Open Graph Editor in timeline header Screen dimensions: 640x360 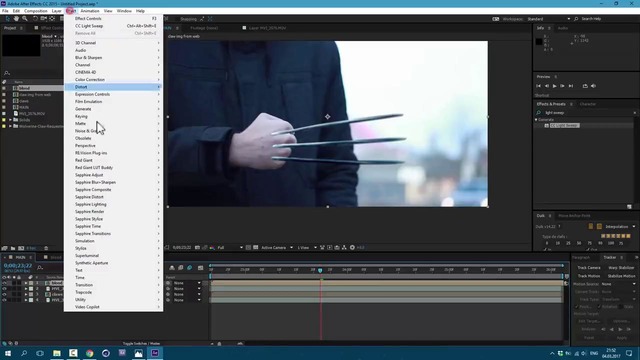[x=200, y=268]
